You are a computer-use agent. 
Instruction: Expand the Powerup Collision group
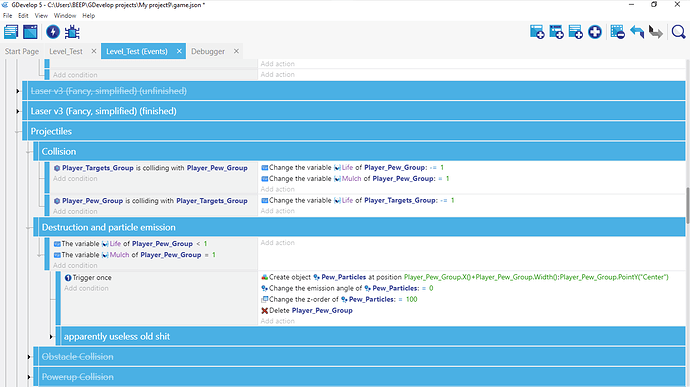click(29, 377)
